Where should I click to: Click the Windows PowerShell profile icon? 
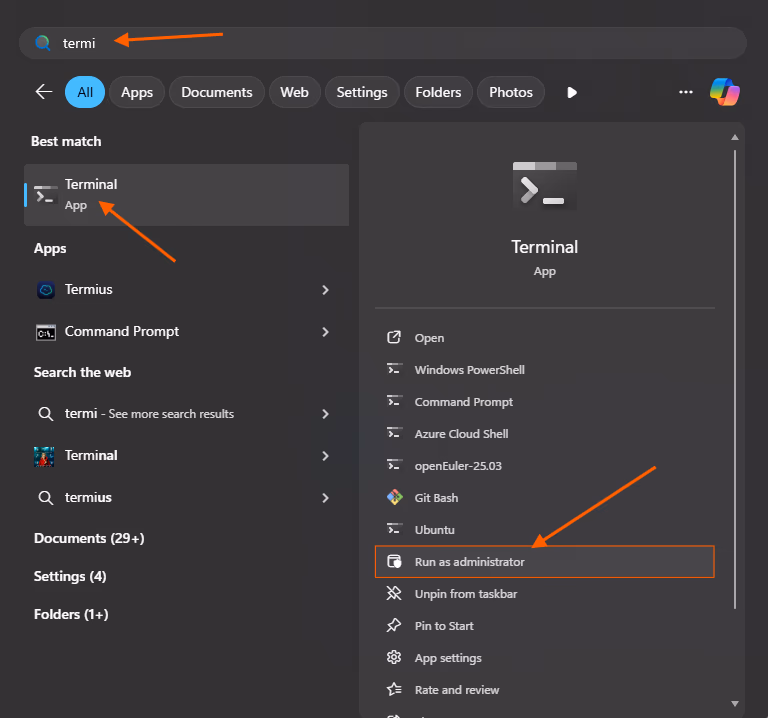tap(394, 369)
